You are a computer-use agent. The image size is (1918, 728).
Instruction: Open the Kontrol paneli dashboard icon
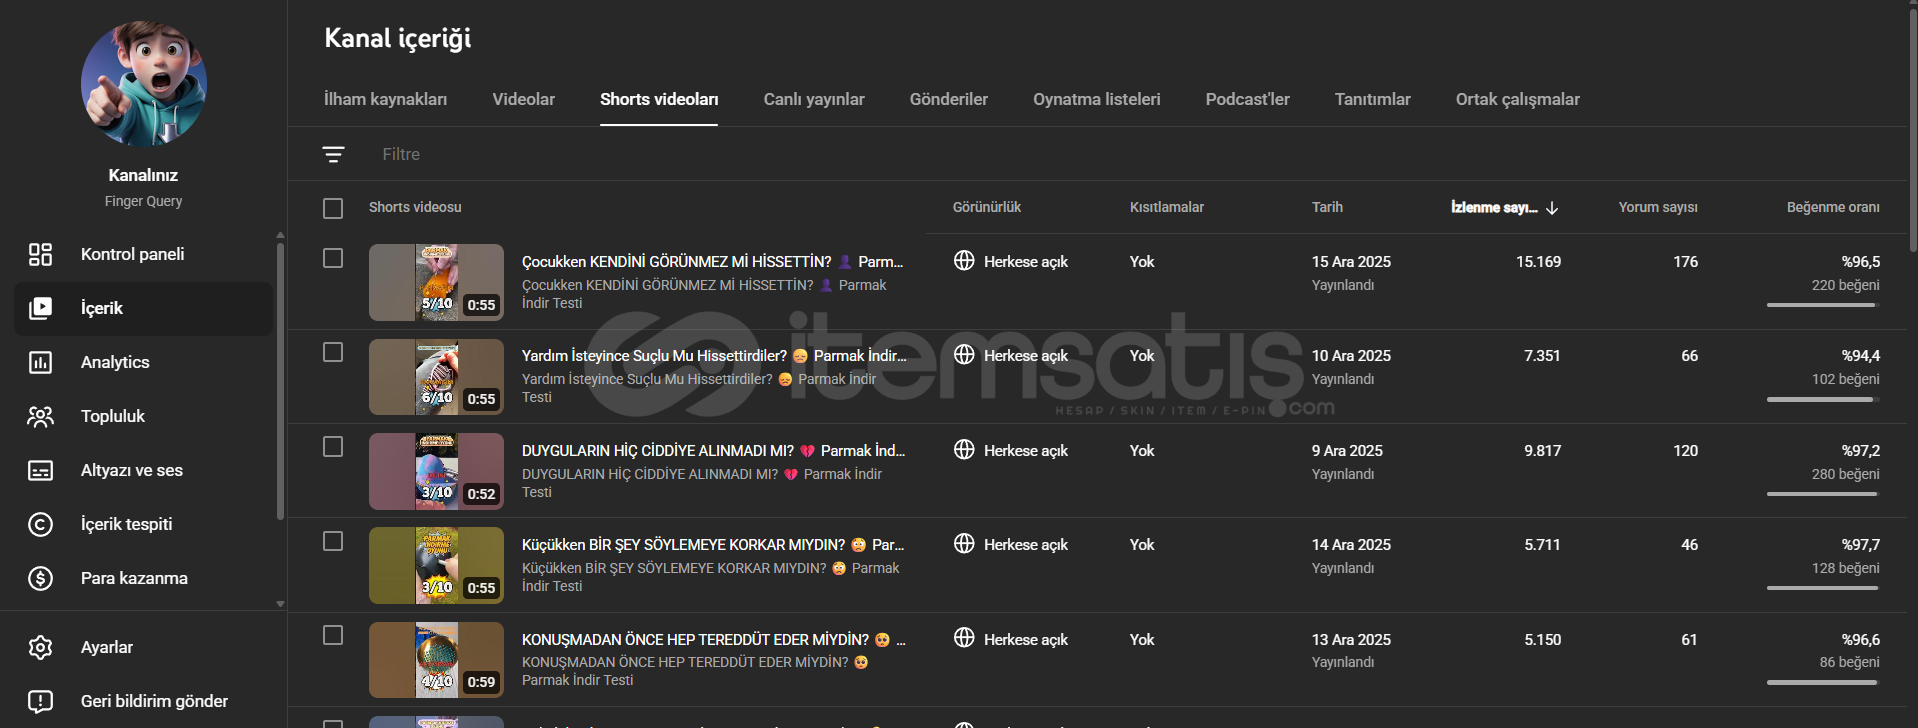click(x=40, y=254)
